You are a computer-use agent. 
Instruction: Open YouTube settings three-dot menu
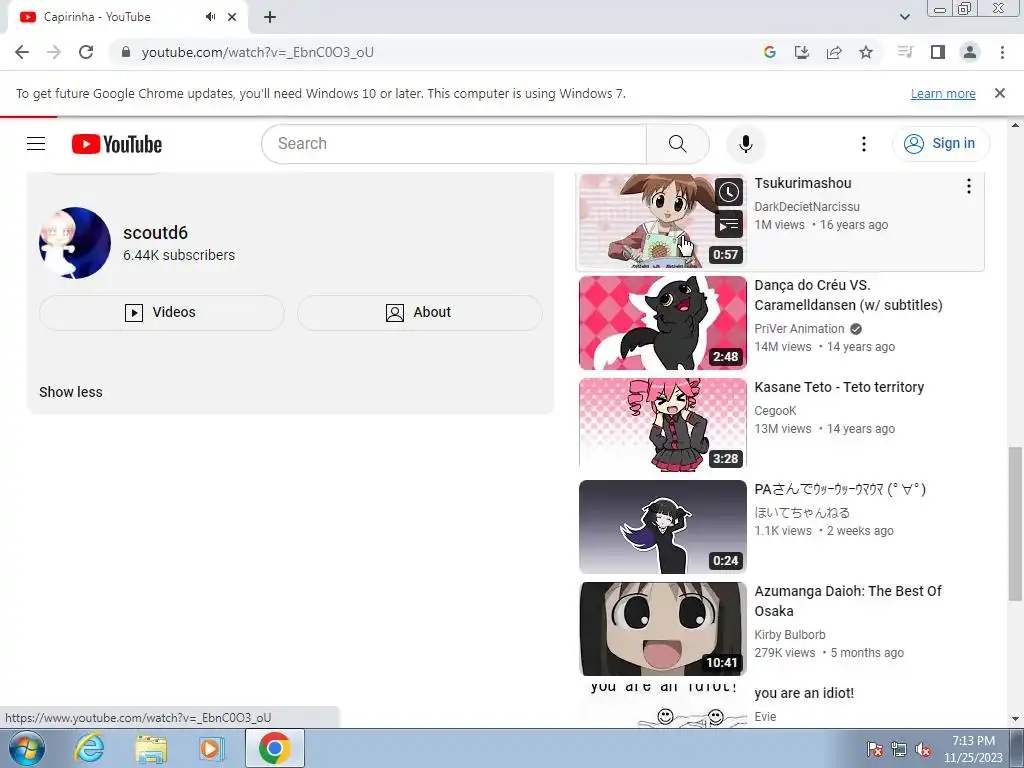[x=863, y=144]
